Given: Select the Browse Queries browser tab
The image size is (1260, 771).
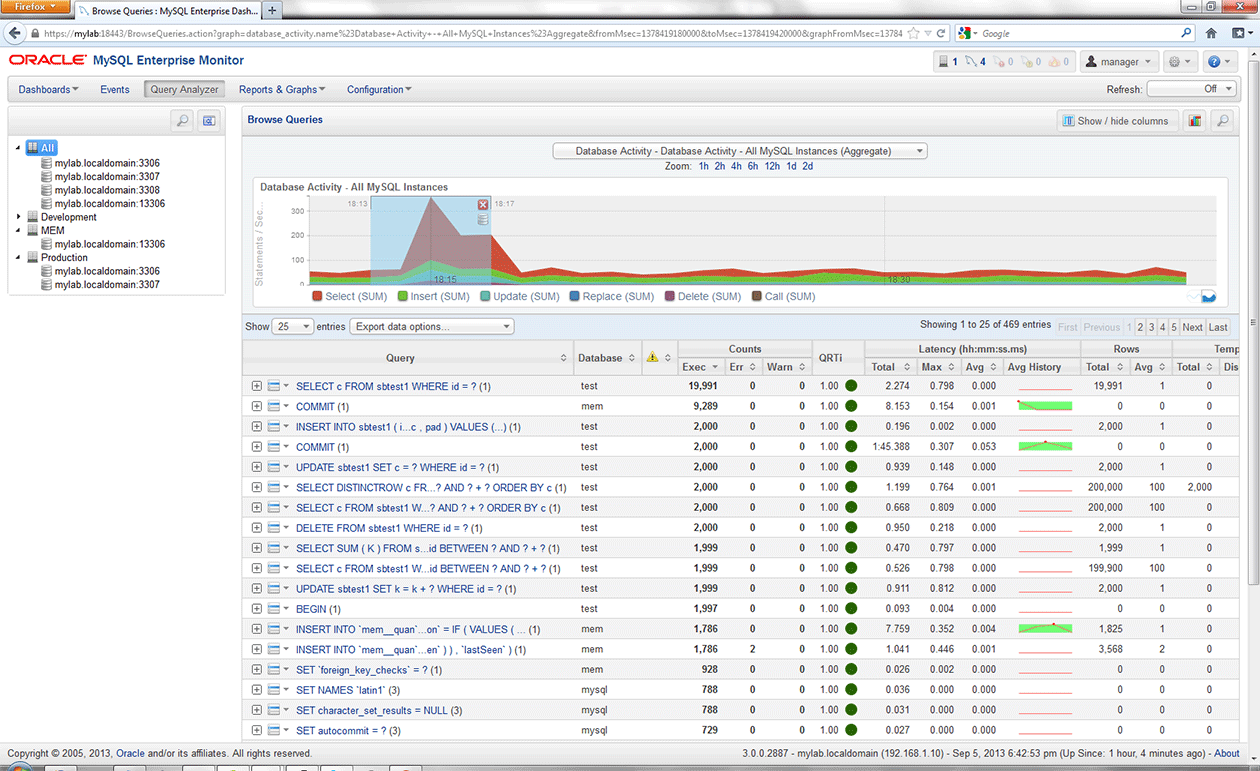Looking at the screenshot, I should coord(166,11).
